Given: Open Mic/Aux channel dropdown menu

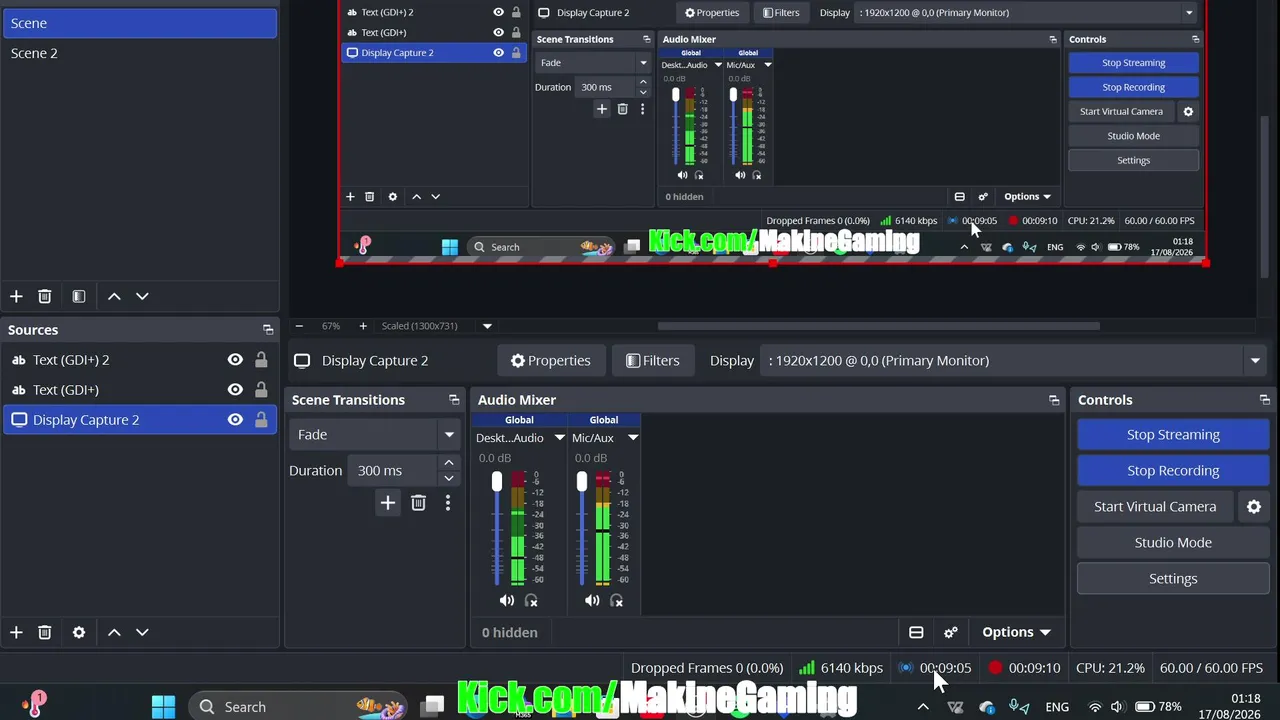Looking at the screenshot, I should coord(633,438).
